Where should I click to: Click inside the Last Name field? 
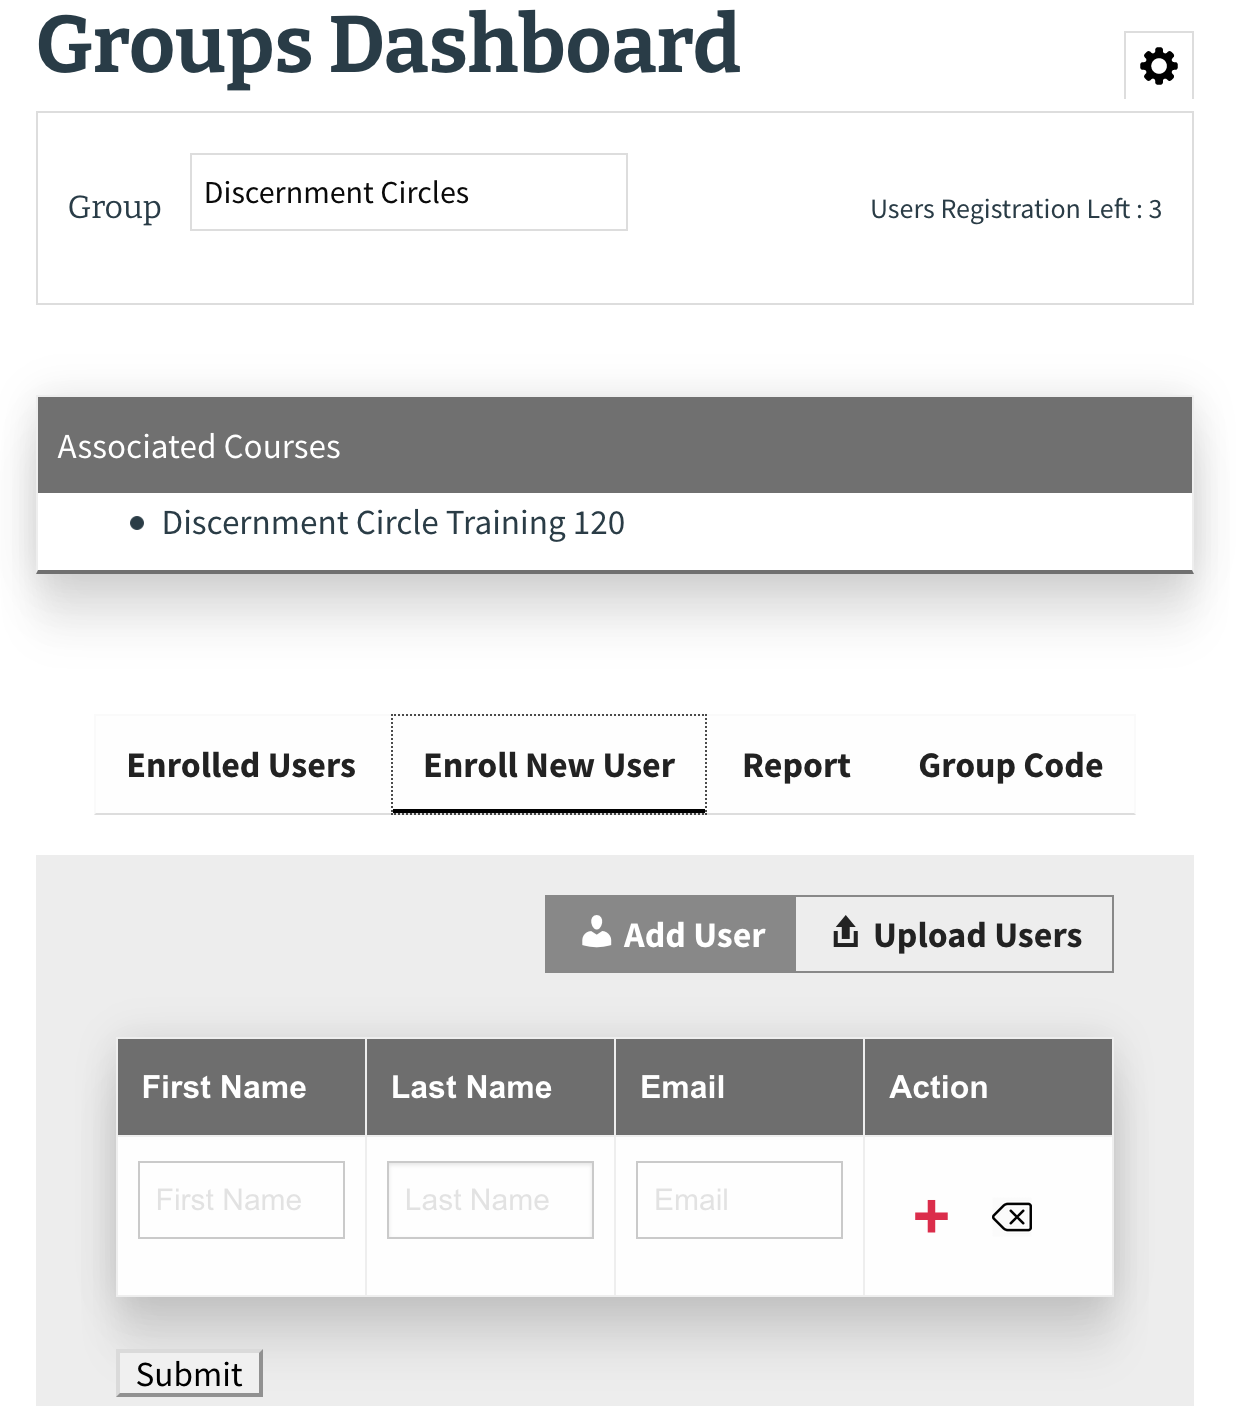489,1199
